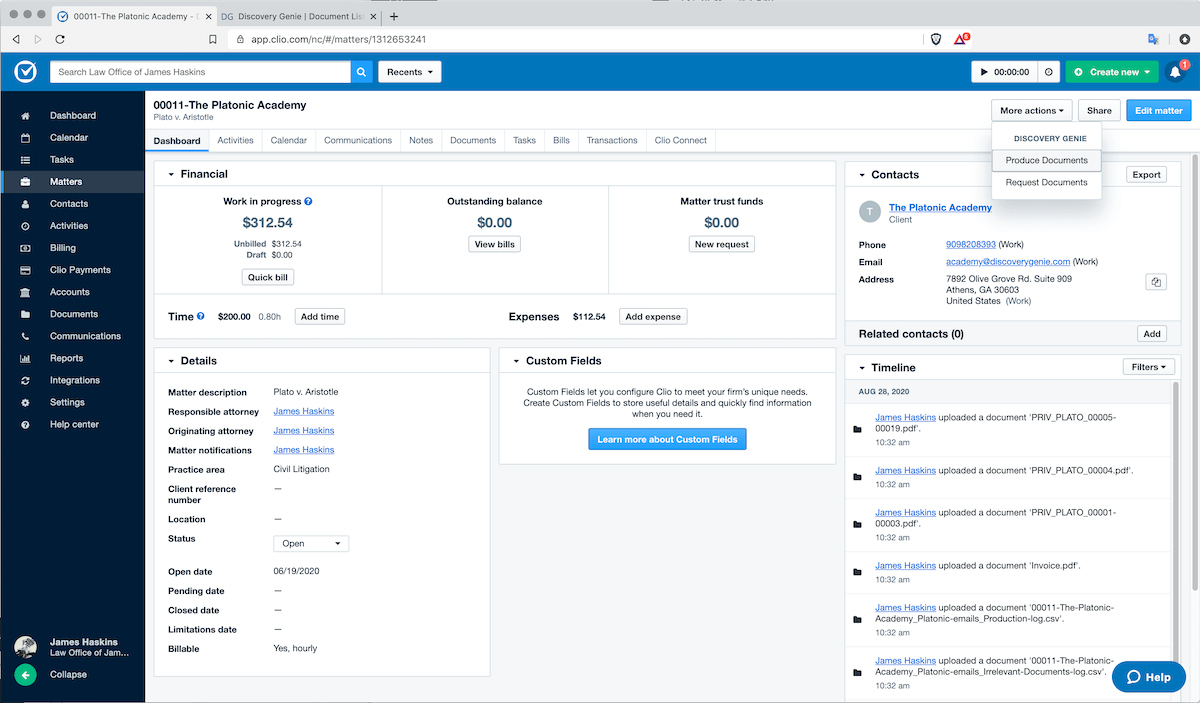Screen dimensions: 1200x703
Task: Open Matters in the sidebar
Action: 72,182
